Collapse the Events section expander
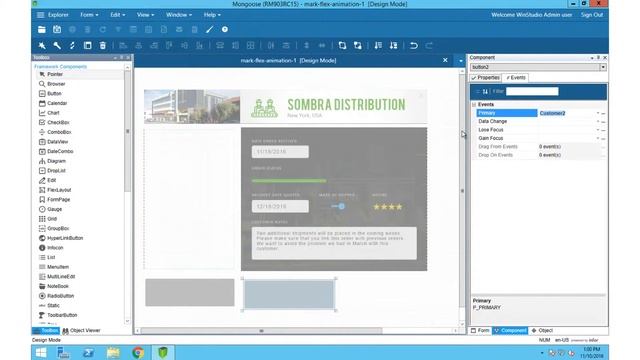The image size is (640, 360). pyautogui.click(x=474, y=104)
